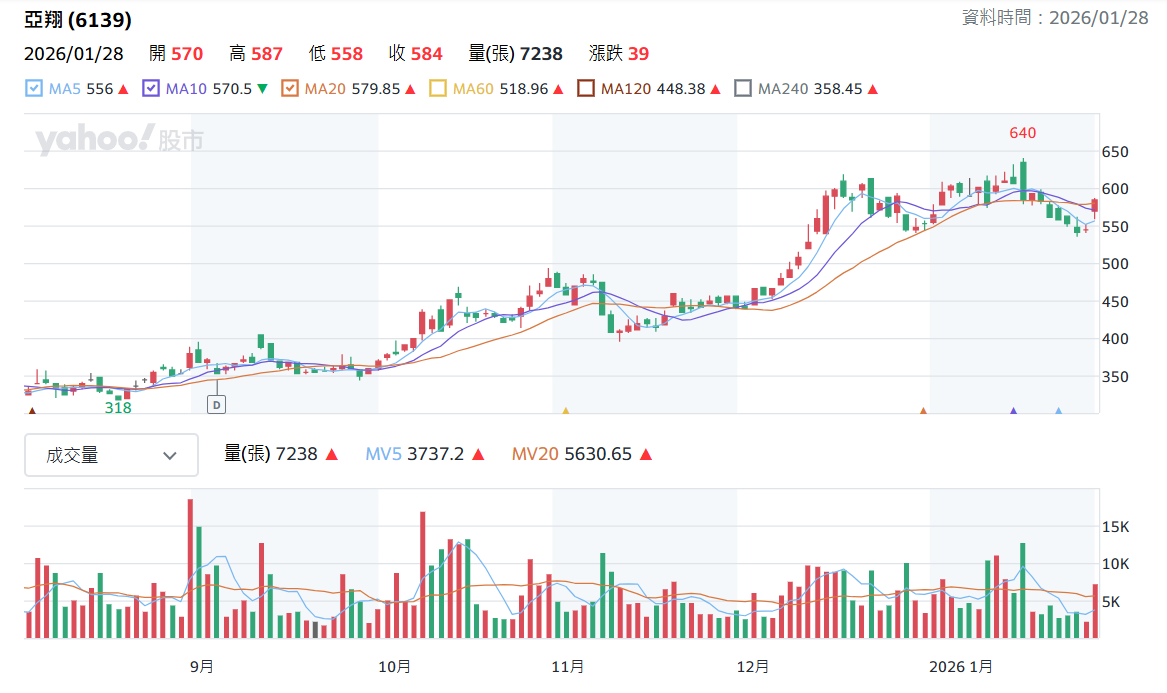Uncheck the MA10 moving average checkbox
This screenshot has height=693, width=1167.
pyautogui.click(x=150, y=89)
